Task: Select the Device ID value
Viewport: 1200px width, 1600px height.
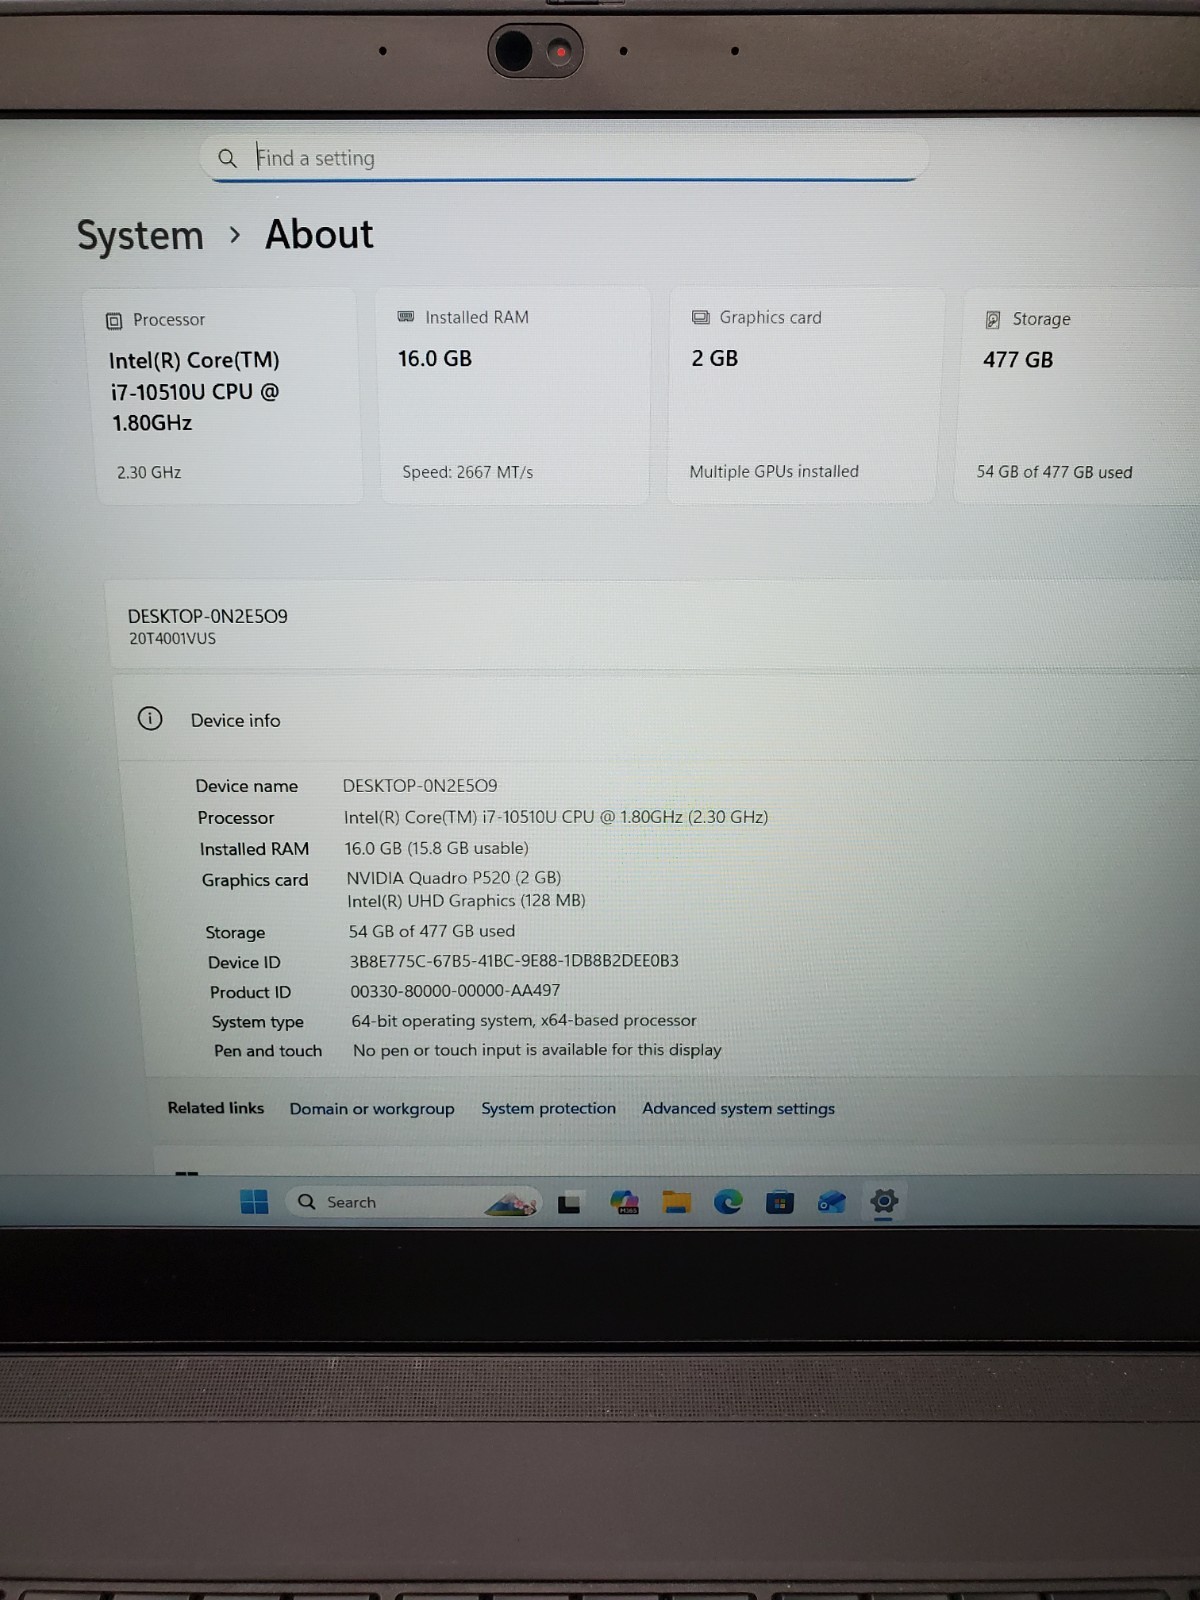Action: [x=514, y=961]
